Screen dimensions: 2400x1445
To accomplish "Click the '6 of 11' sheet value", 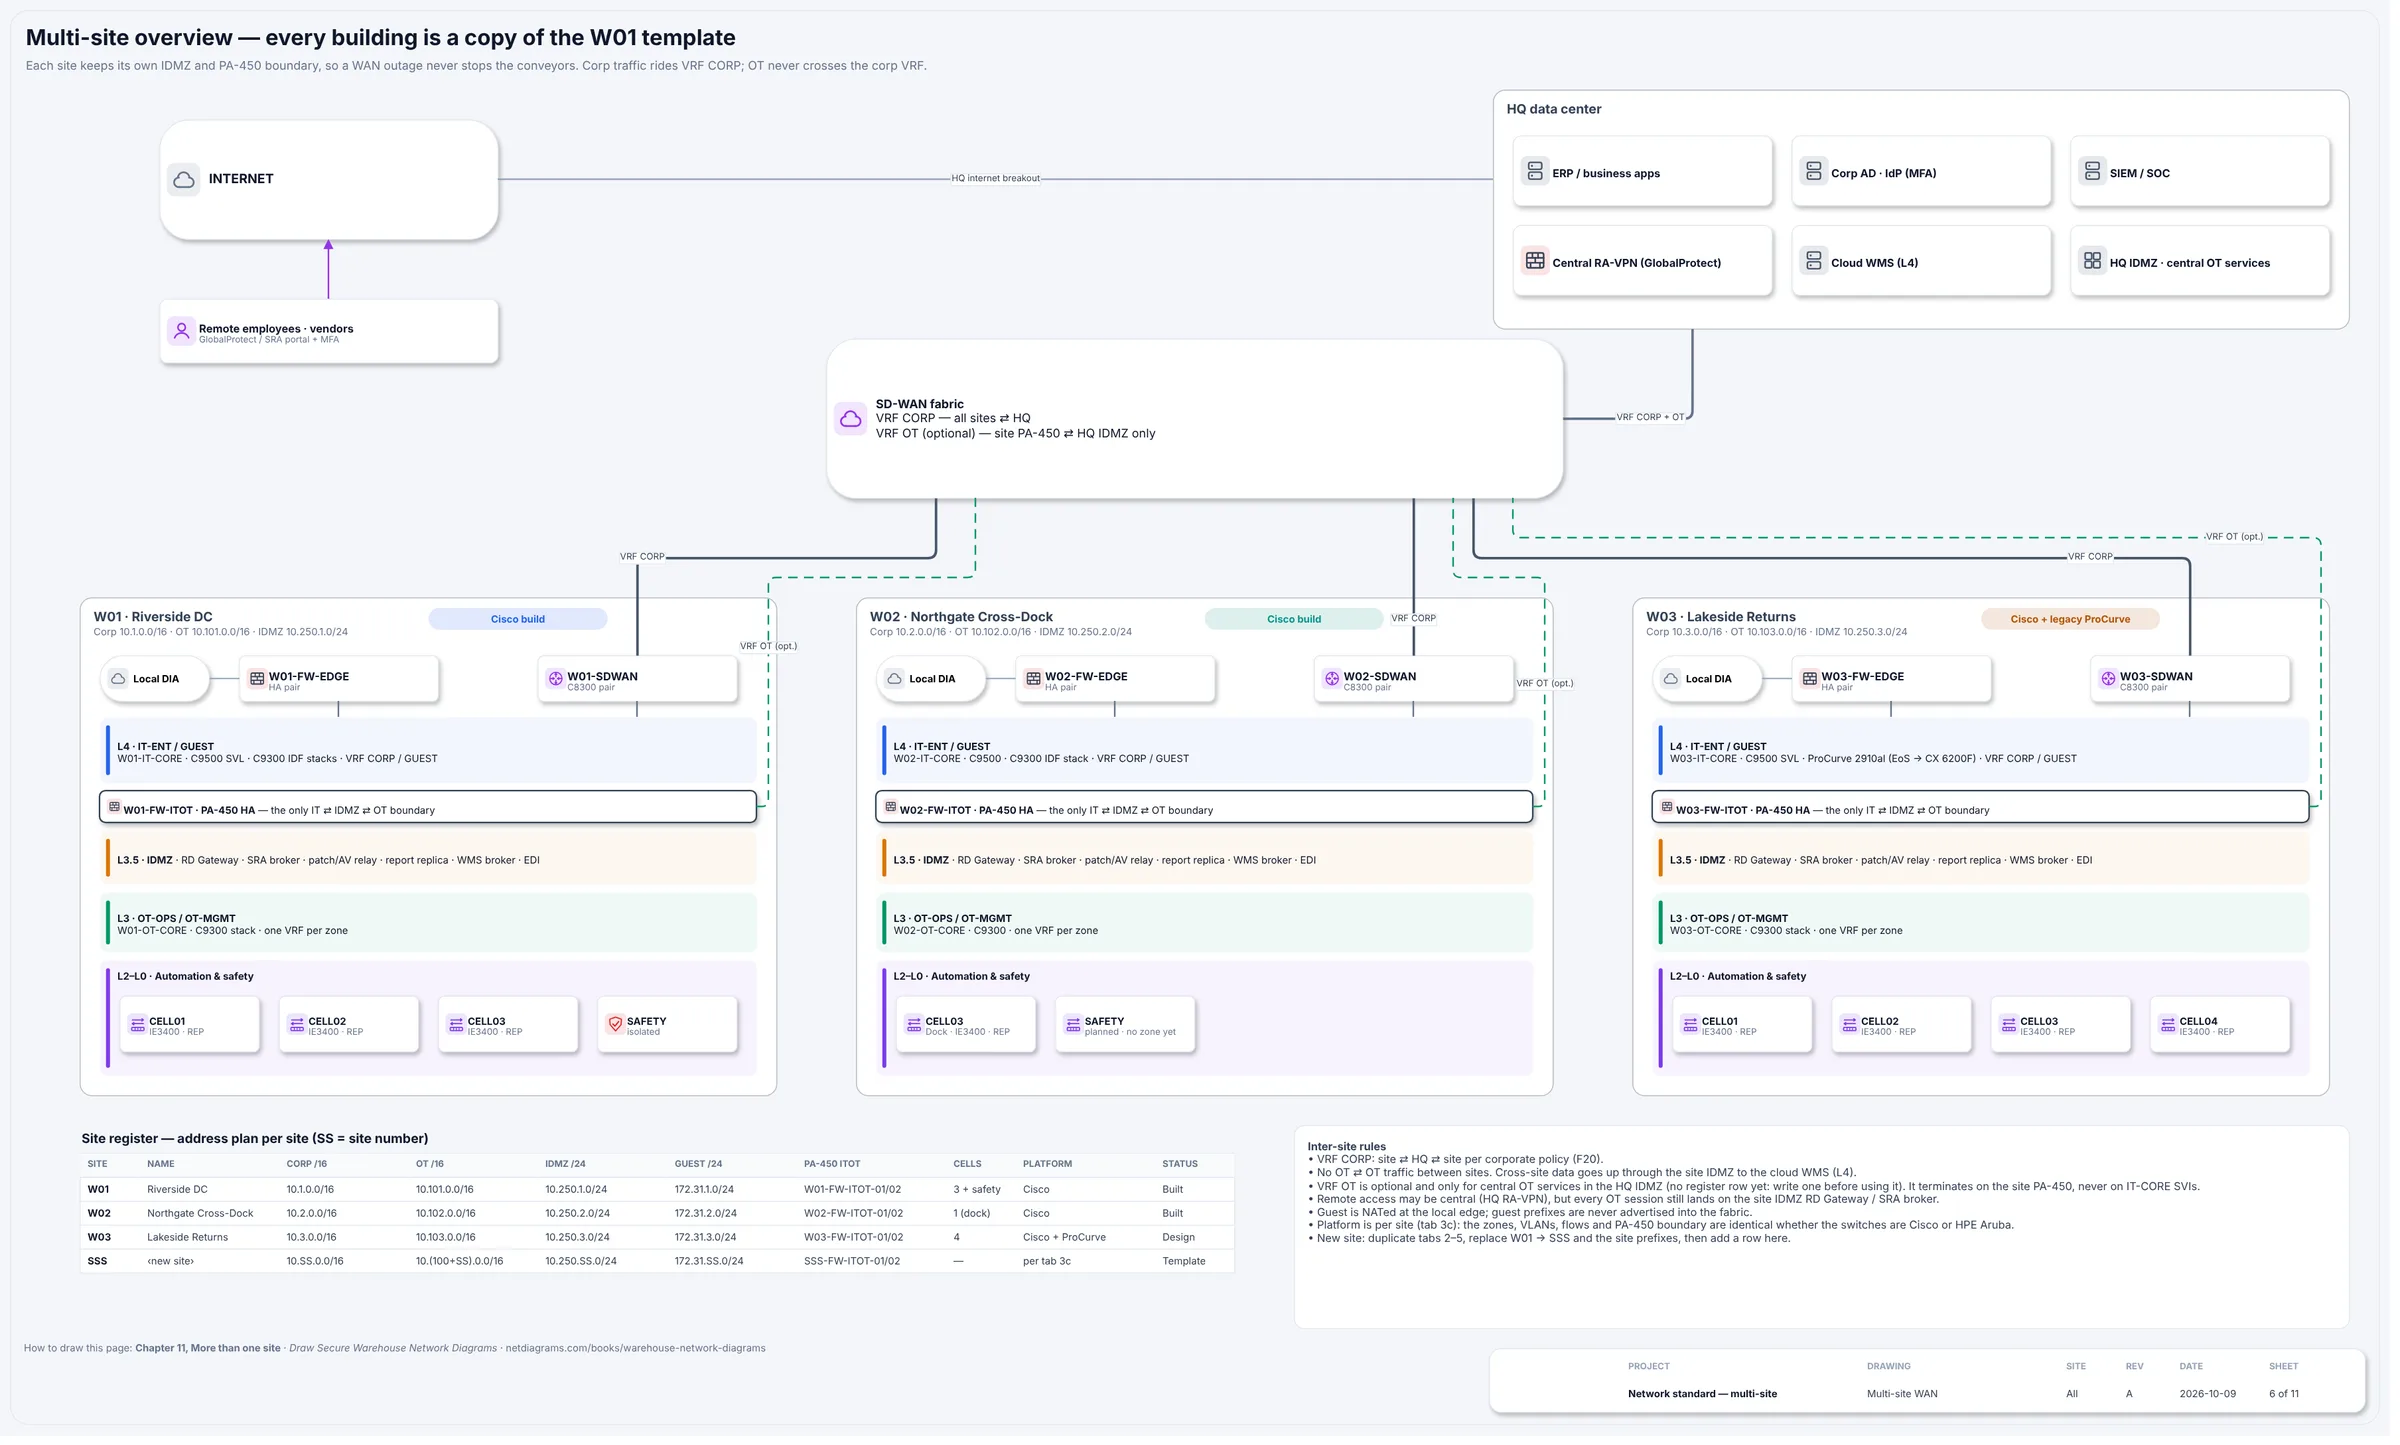I will pos(2294,1400).
